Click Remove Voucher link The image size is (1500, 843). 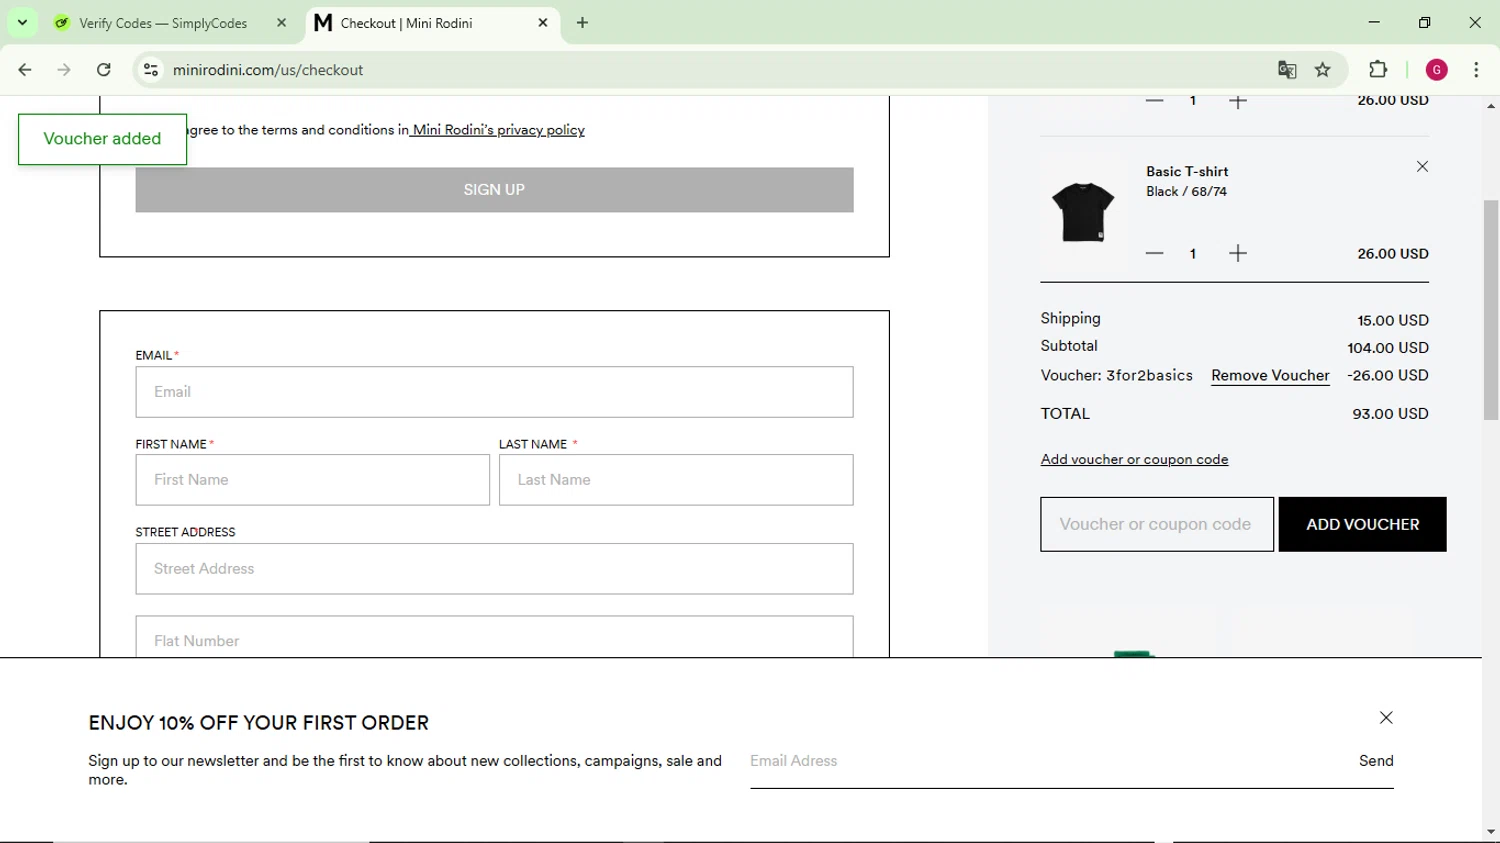point(1270,376)
